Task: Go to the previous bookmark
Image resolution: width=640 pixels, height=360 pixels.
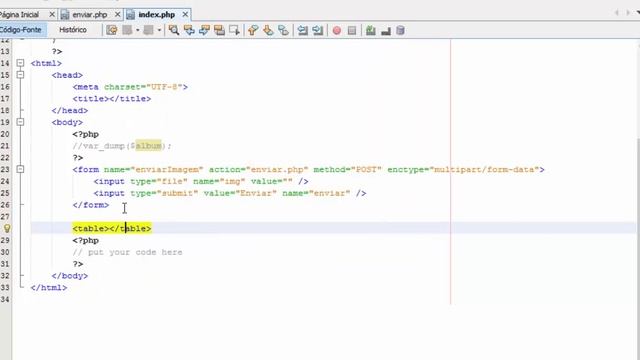Action: point(253,30)
